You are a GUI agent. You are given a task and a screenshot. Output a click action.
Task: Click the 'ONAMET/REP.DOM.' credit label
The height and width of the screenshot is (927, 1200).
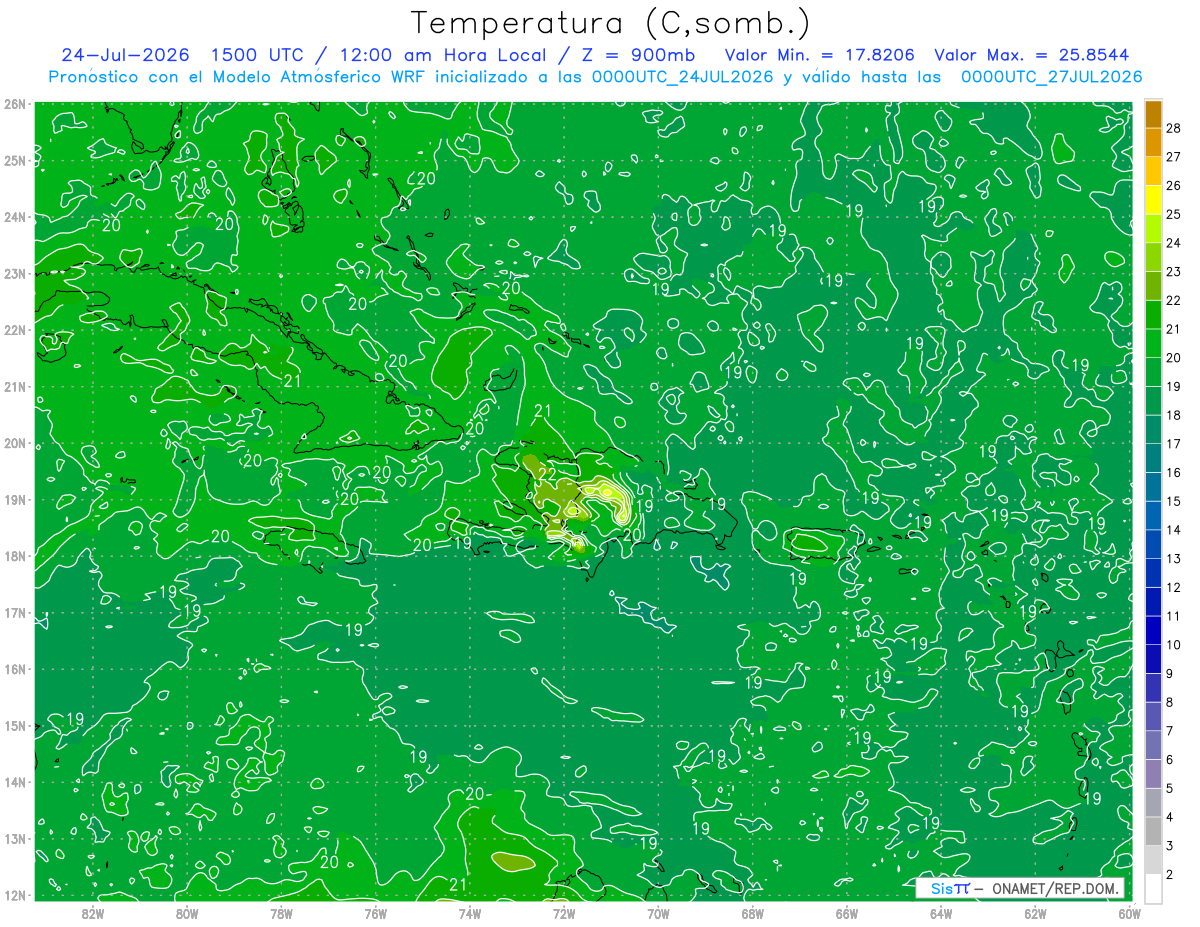(x=1056, y=888)
